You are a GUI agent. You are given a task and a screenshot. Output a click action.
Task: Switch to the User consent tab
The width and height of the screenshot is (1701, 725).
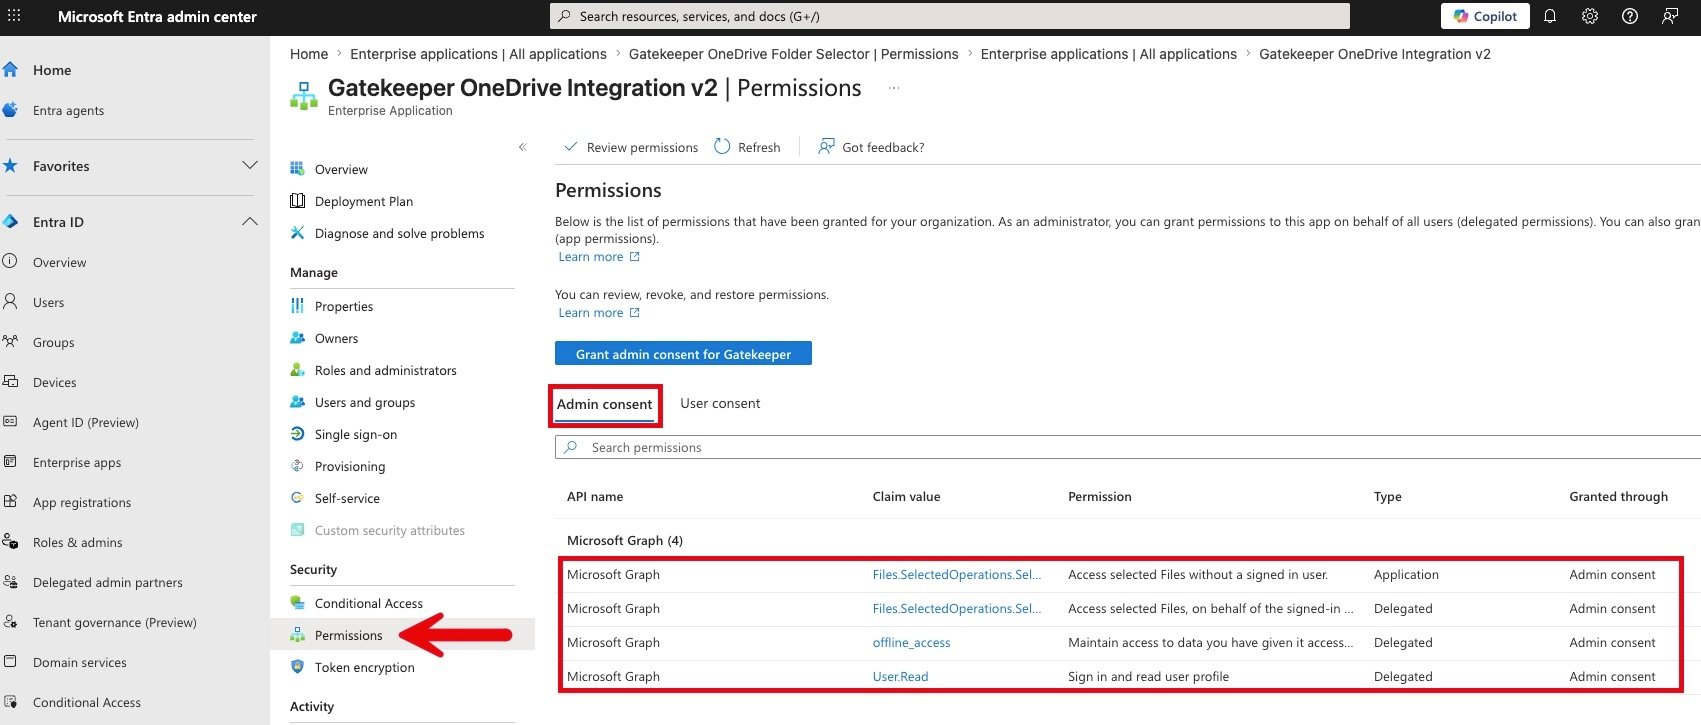[720, 403]
